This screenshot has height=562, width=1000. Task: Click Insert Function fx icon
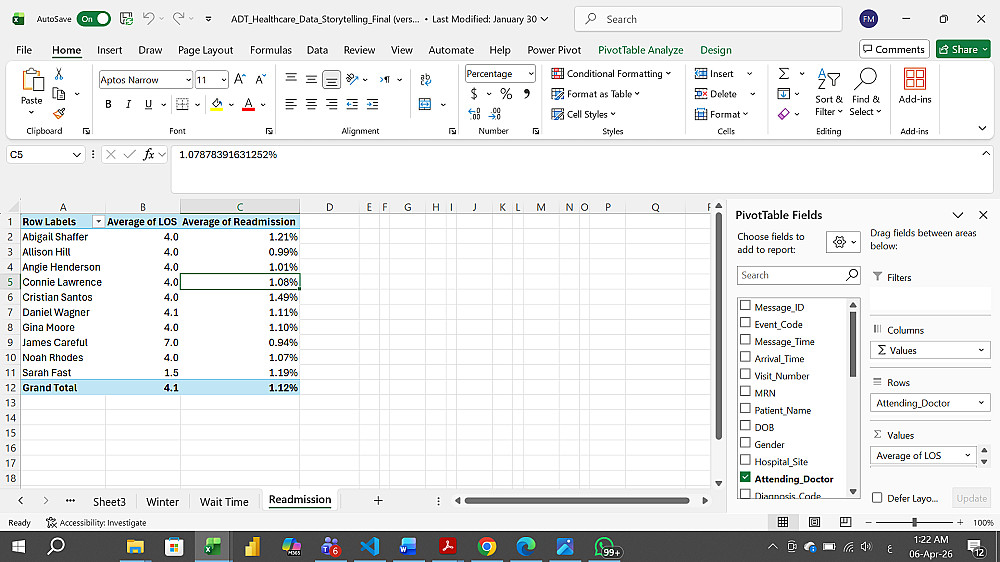click(x=149, y=154)
